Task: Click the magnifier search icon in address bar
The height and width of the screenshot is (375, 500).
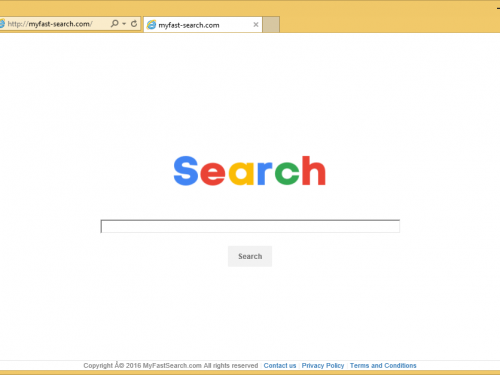Action: 115,24
